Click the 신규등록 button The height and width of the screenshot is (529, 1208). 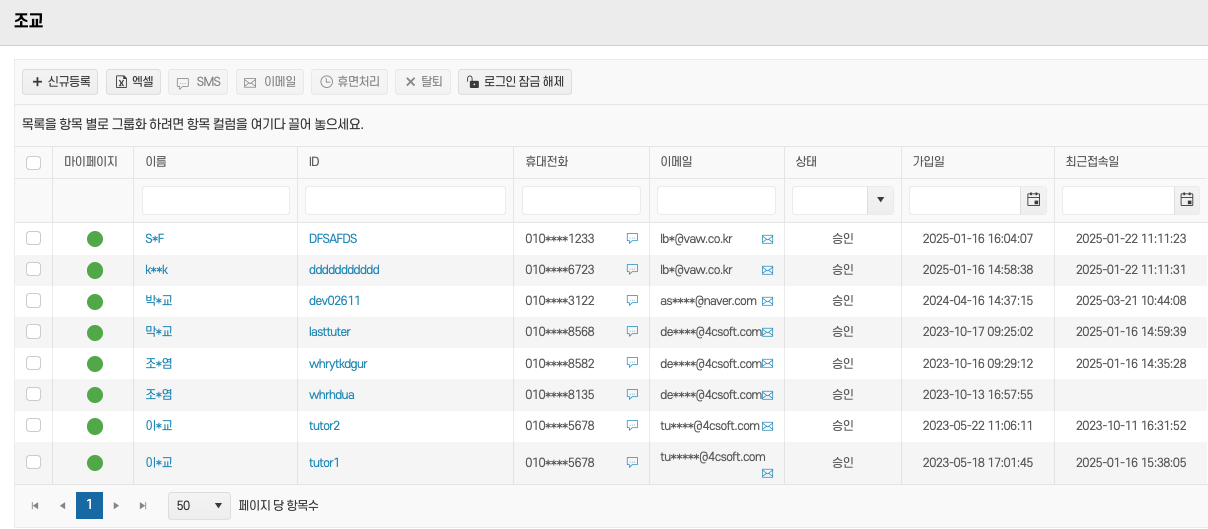60,82
